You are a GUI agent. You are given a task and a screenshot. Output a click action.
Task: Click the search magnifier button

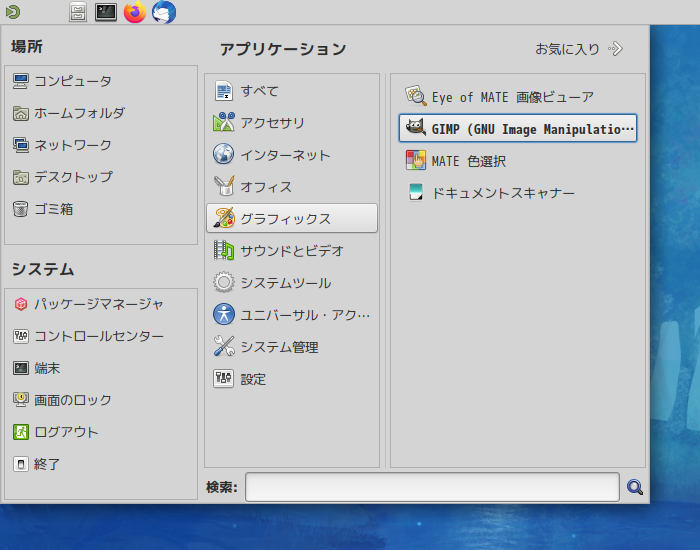click(634, 487)
